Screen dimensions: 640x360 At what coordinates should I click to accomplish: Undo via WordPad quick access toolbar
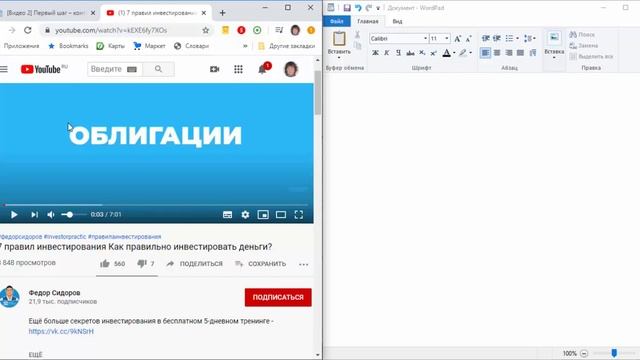(358, 8)
